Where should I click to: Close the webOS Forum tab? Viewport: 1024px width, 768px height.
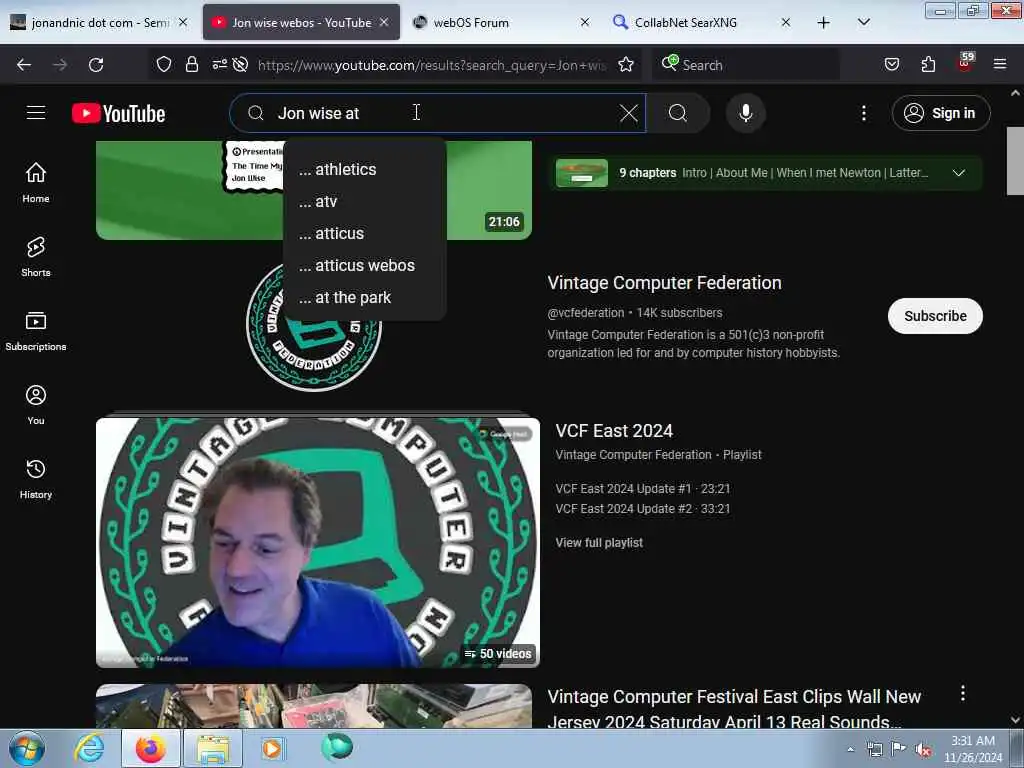(584, 22)
